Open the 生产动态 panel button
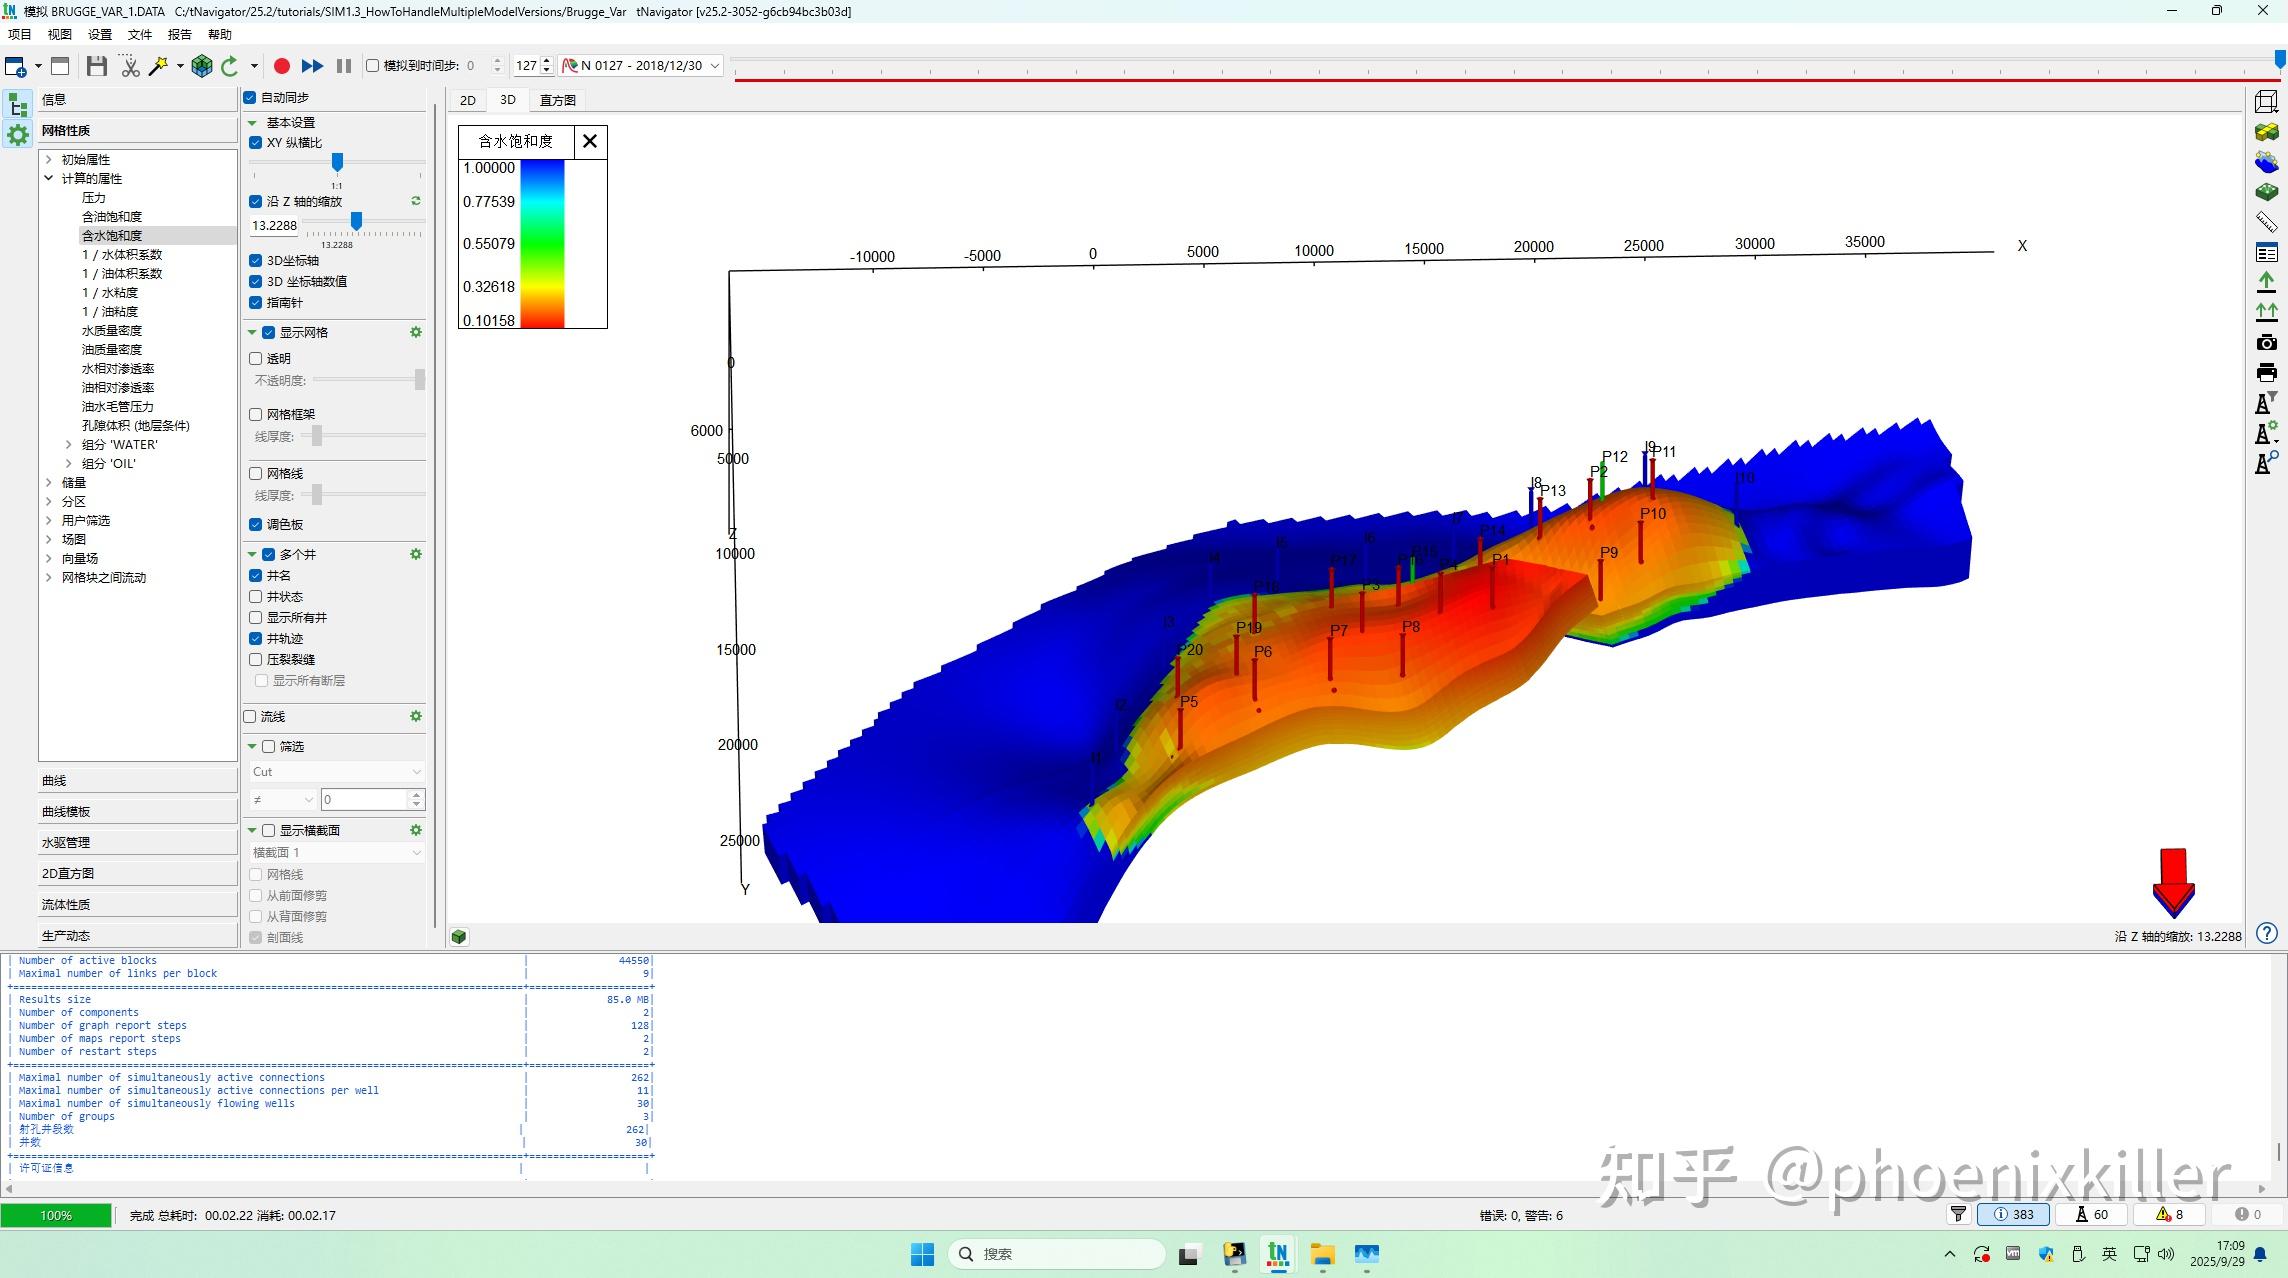Viewport: 2288px width, 1278px height. [x=138, y=935]
